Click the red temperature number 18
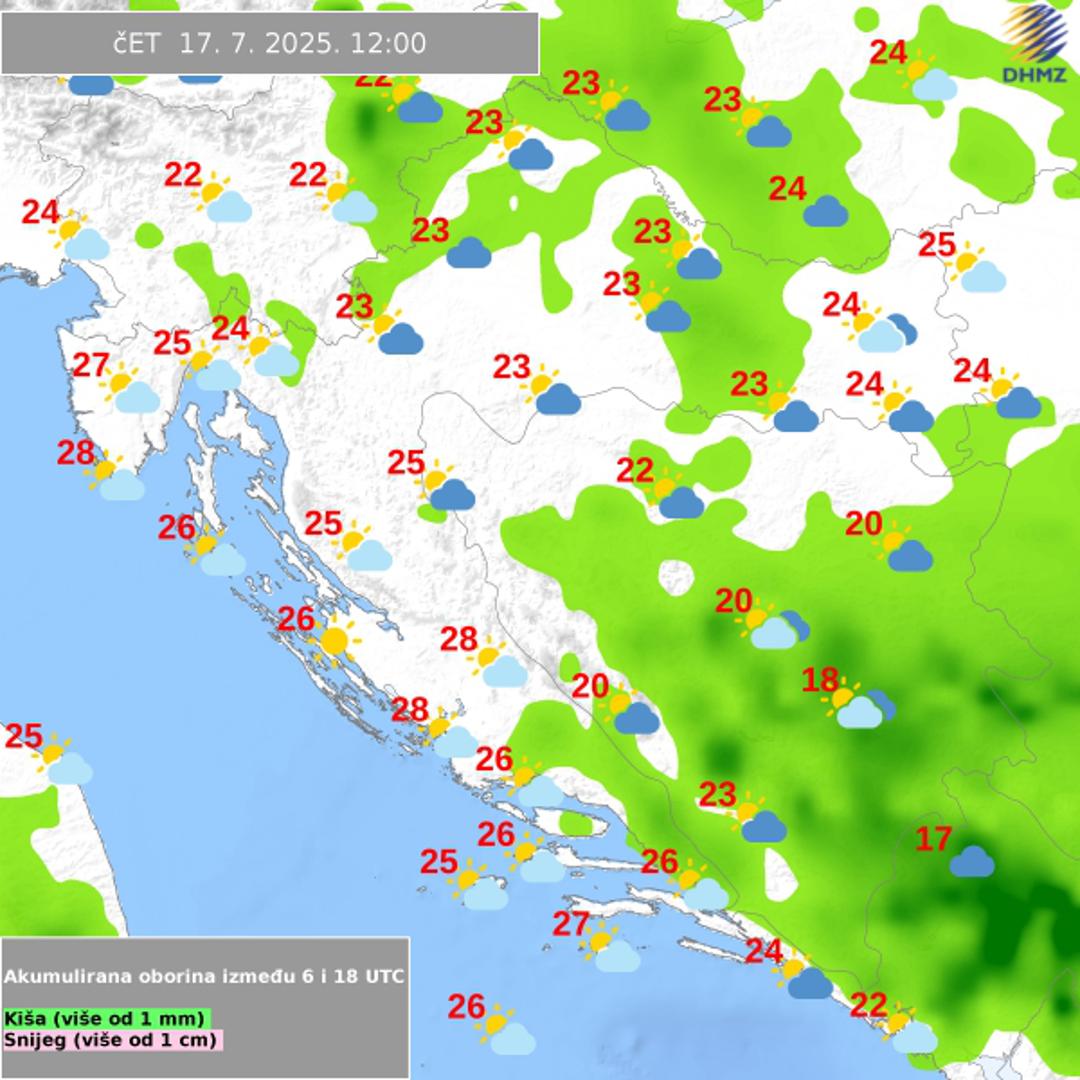The image size is (1080, 1080). tap(820, 681)
